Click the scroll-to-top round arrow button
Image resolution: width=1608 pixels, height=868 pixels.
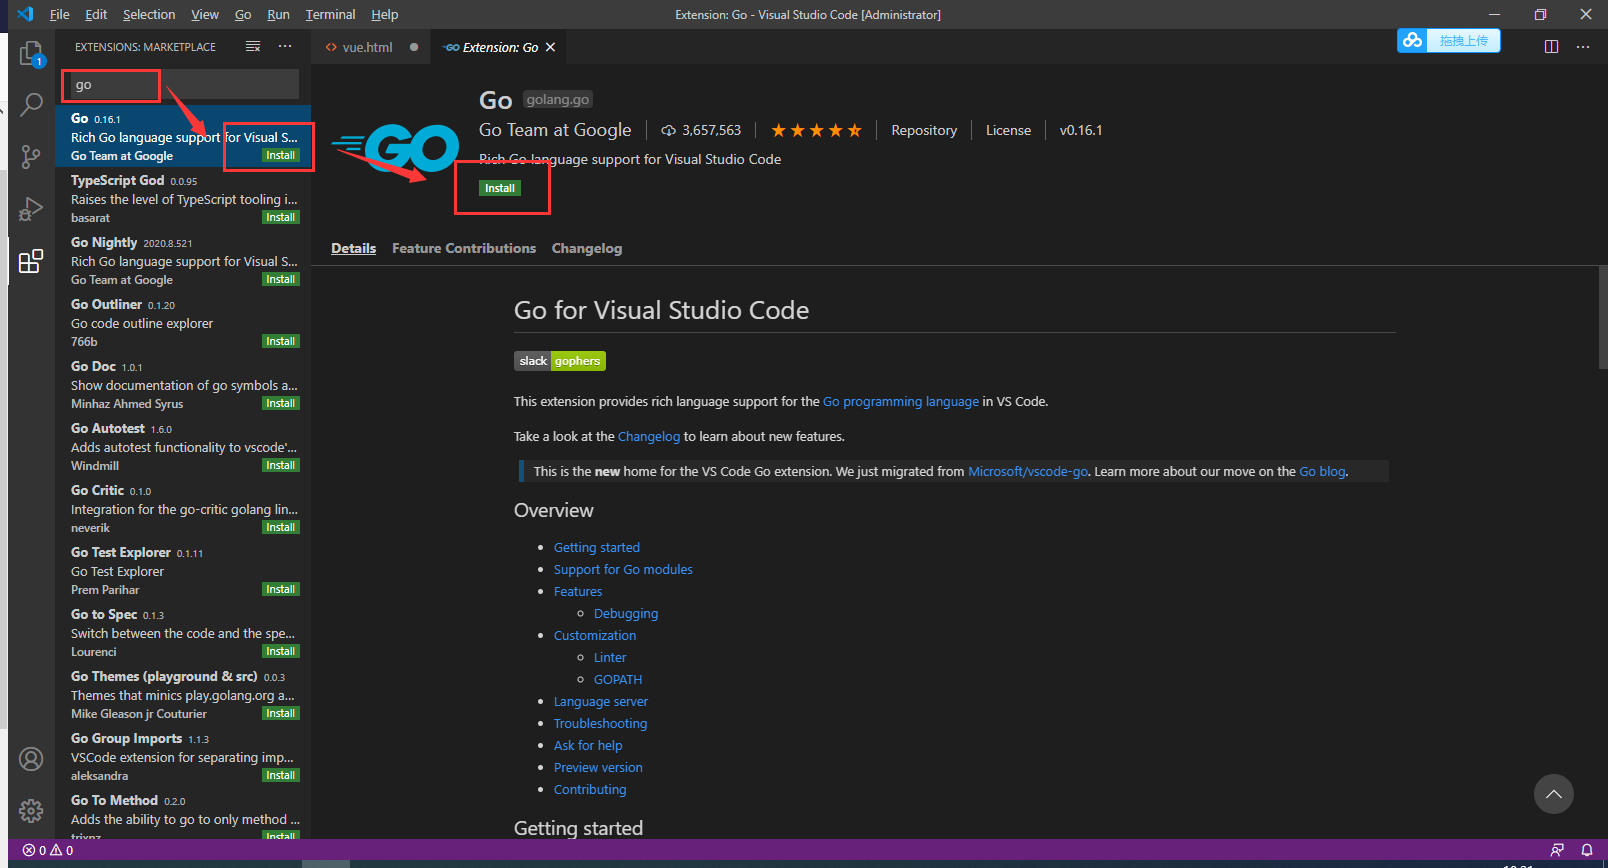point(1553,794)
